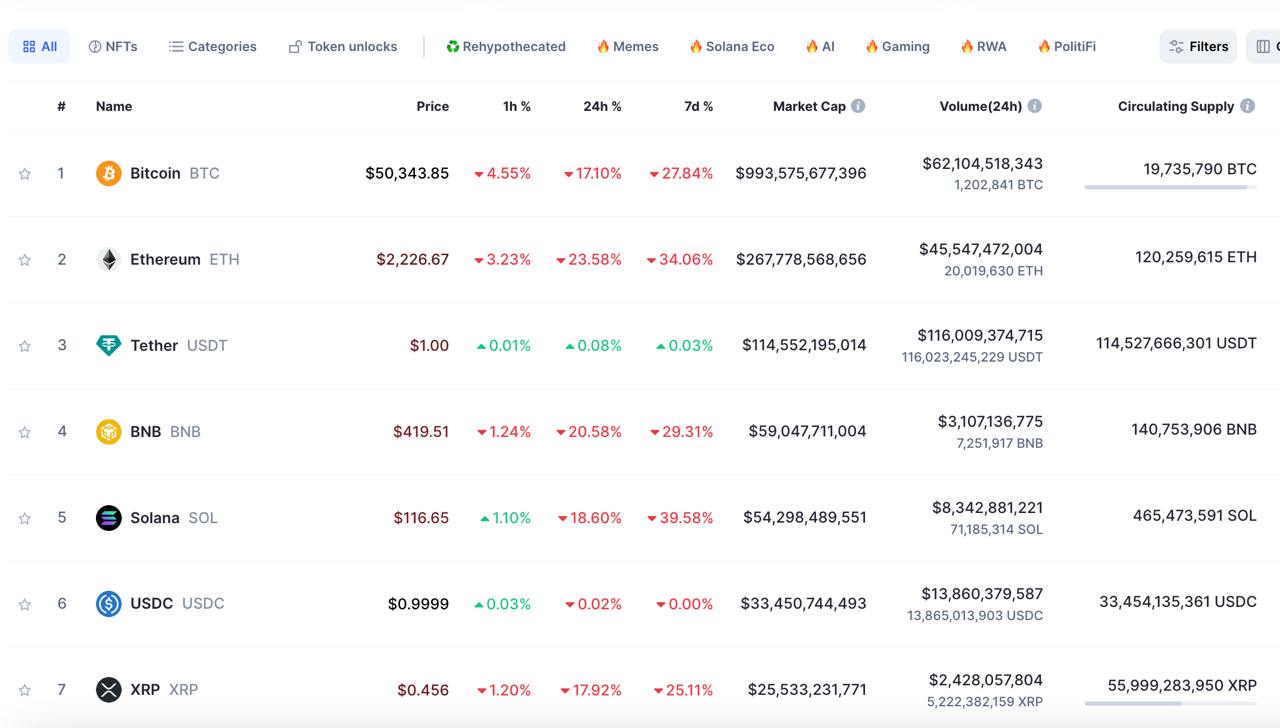The width and height of the screenshot is (1280, 728).
Task: Open the Filters panel
Action: tap(1198, 46)
